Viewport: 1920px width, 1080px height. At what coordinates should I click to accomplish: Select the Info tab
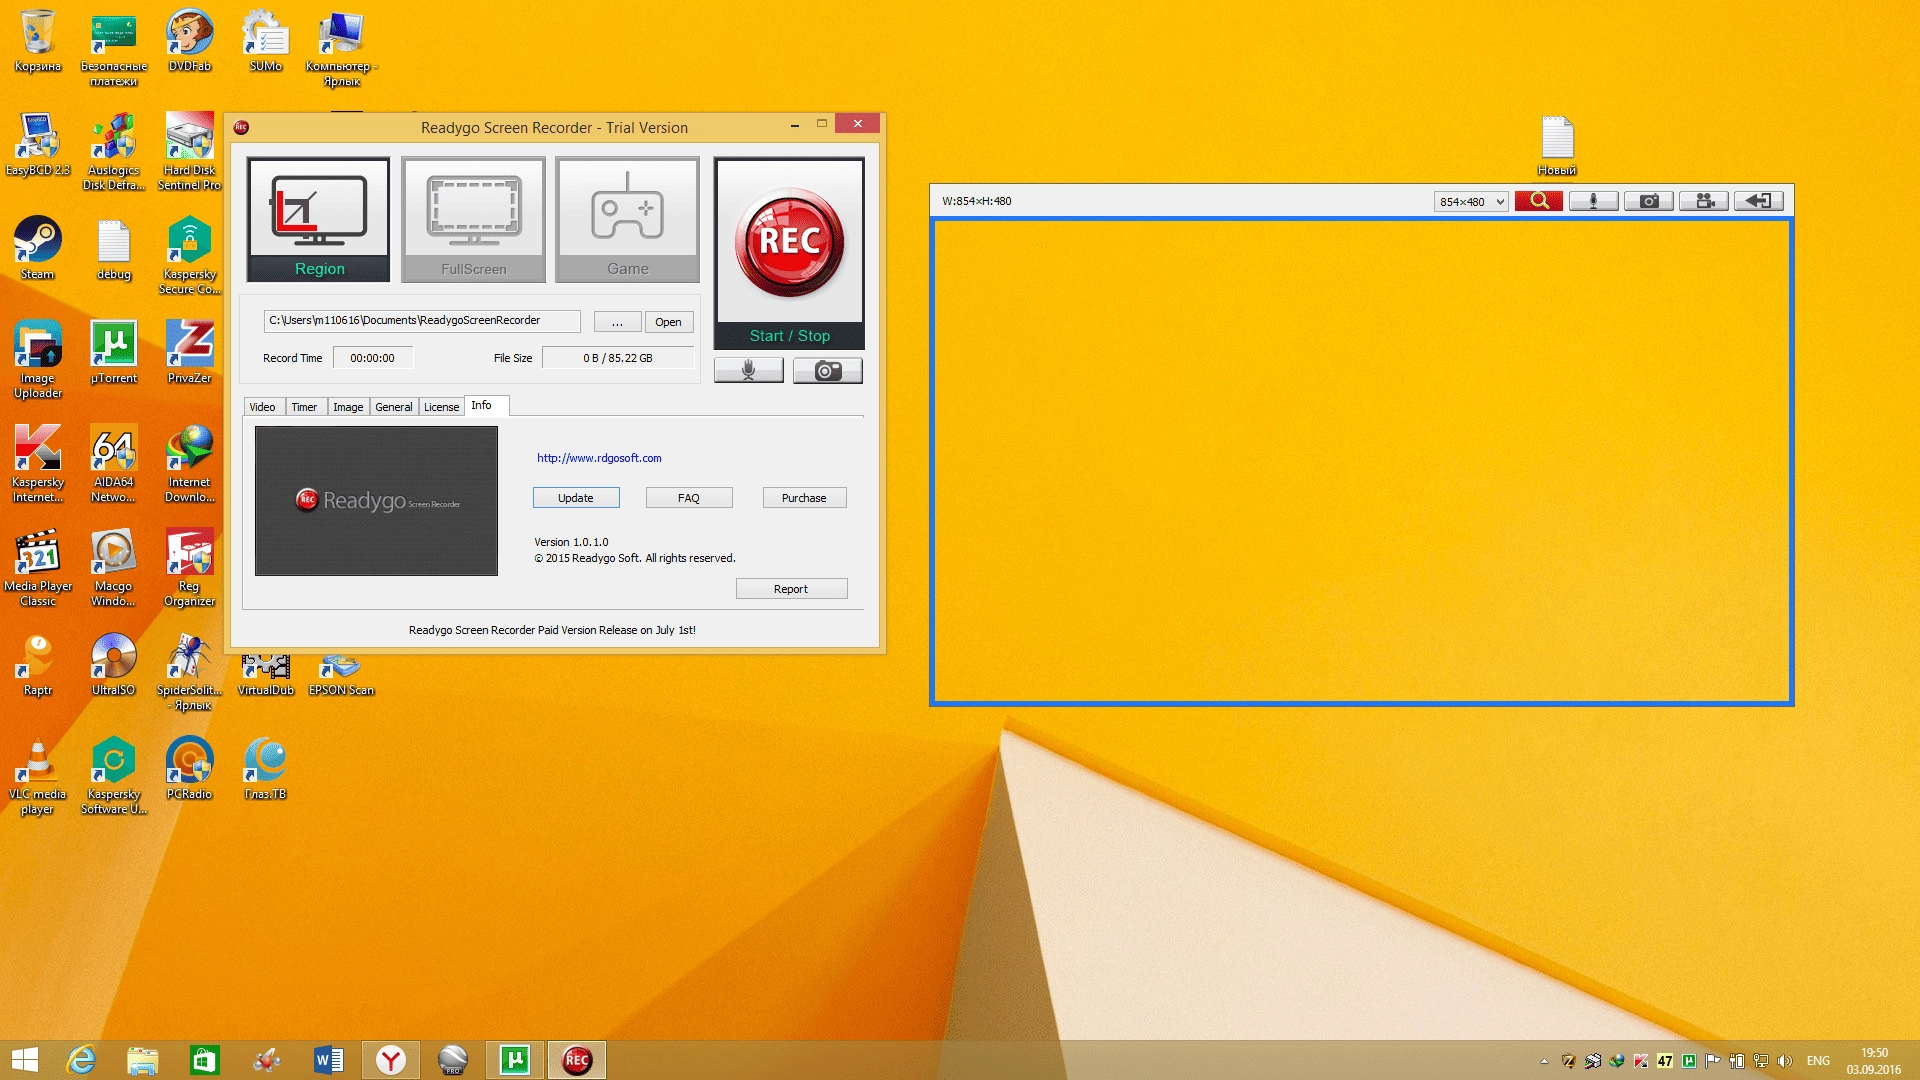(486, 405)
